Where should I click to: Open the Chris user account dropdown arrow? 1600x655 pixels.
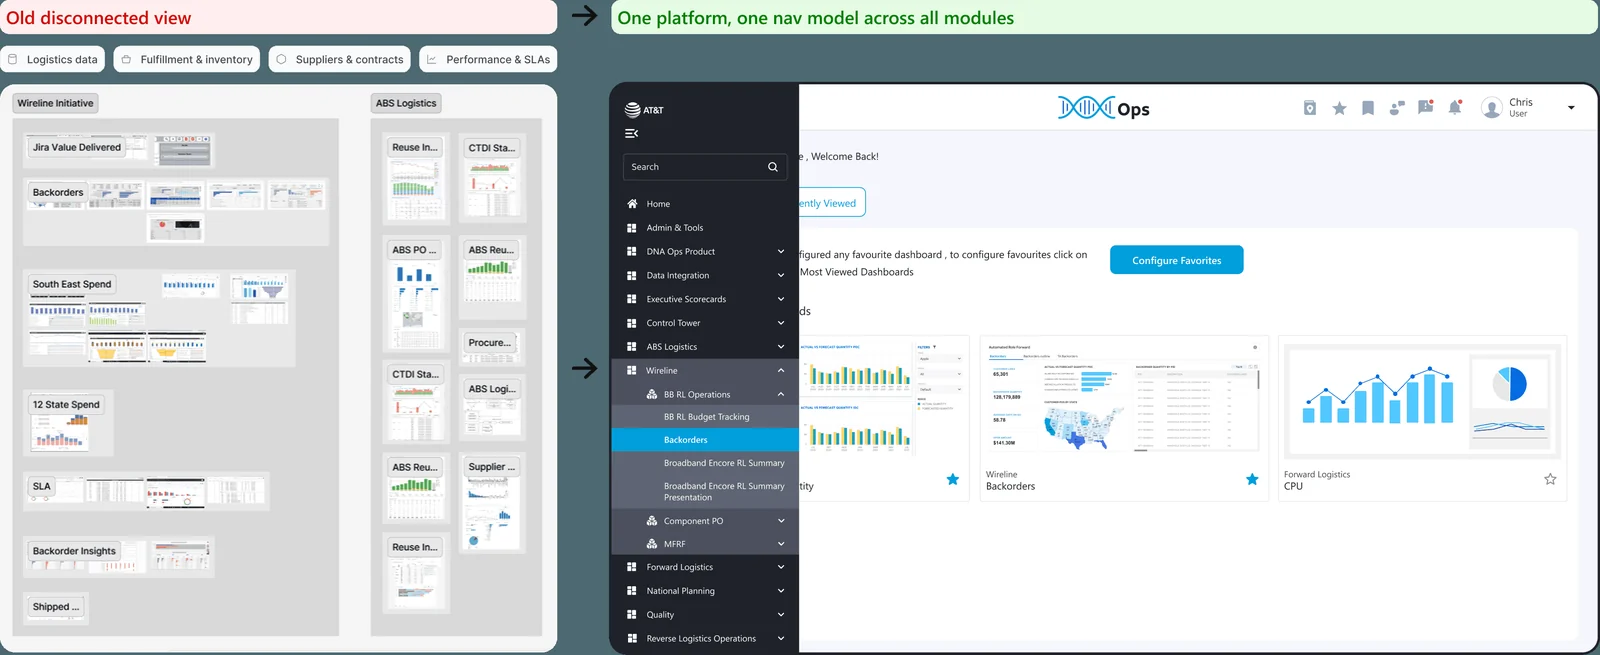click(1571, 108)
